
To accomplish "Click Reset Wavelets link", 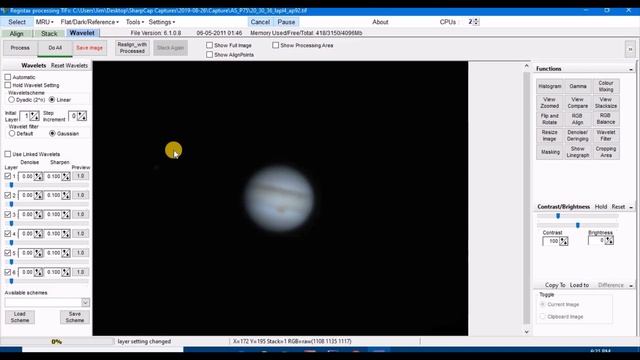I will point(69,65).
